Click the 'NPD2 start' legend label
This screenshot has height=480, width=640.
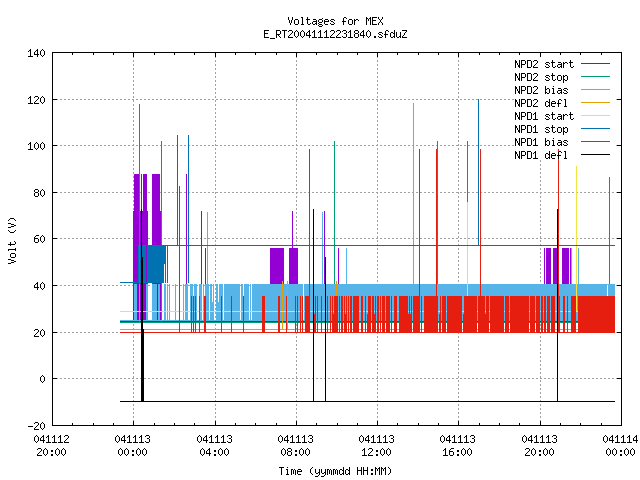[544, 64]
